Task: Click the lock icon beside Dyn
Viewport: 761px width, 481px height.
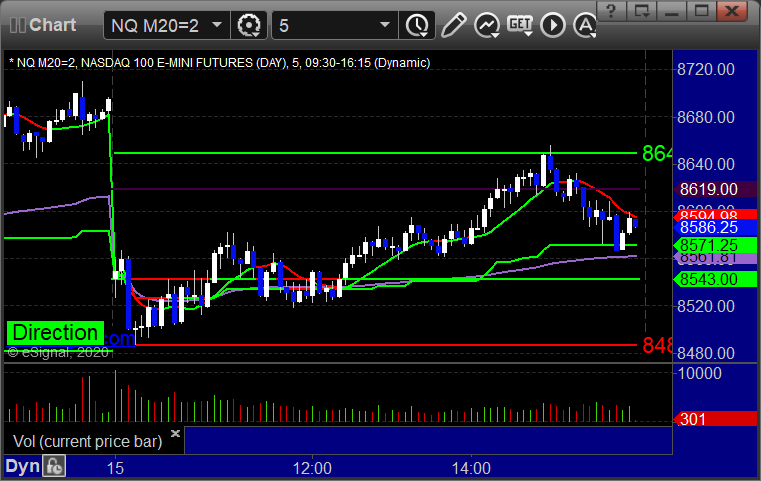Action: click(x=54, y=466)
